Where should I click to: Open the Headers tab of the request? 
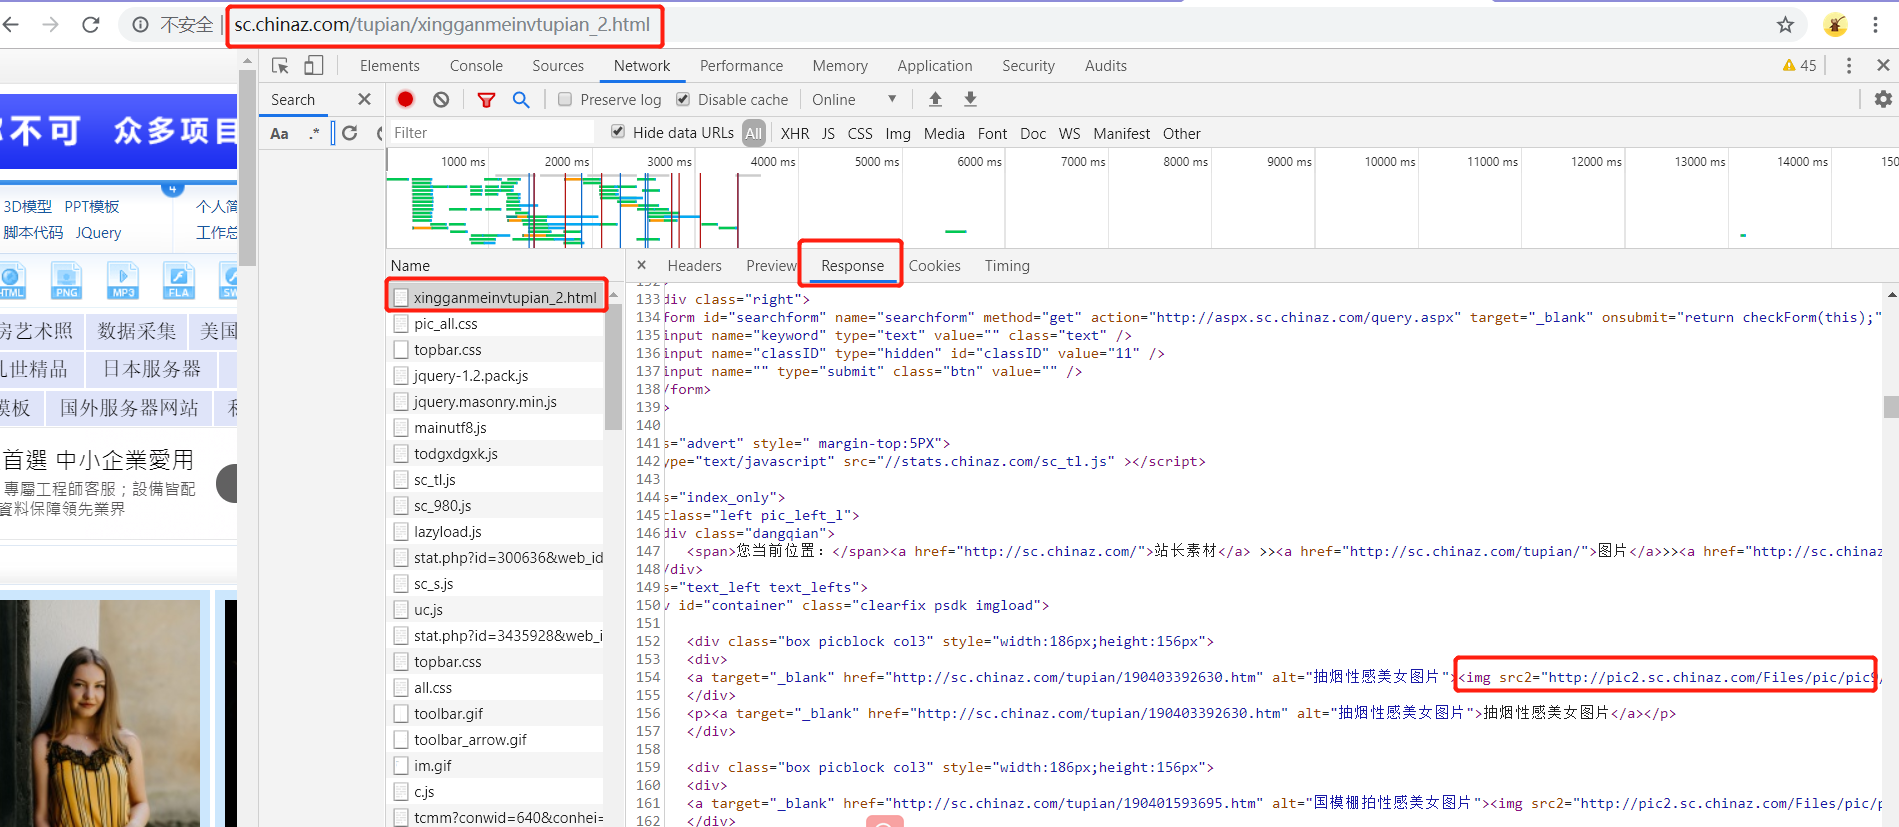coord(694,266)
